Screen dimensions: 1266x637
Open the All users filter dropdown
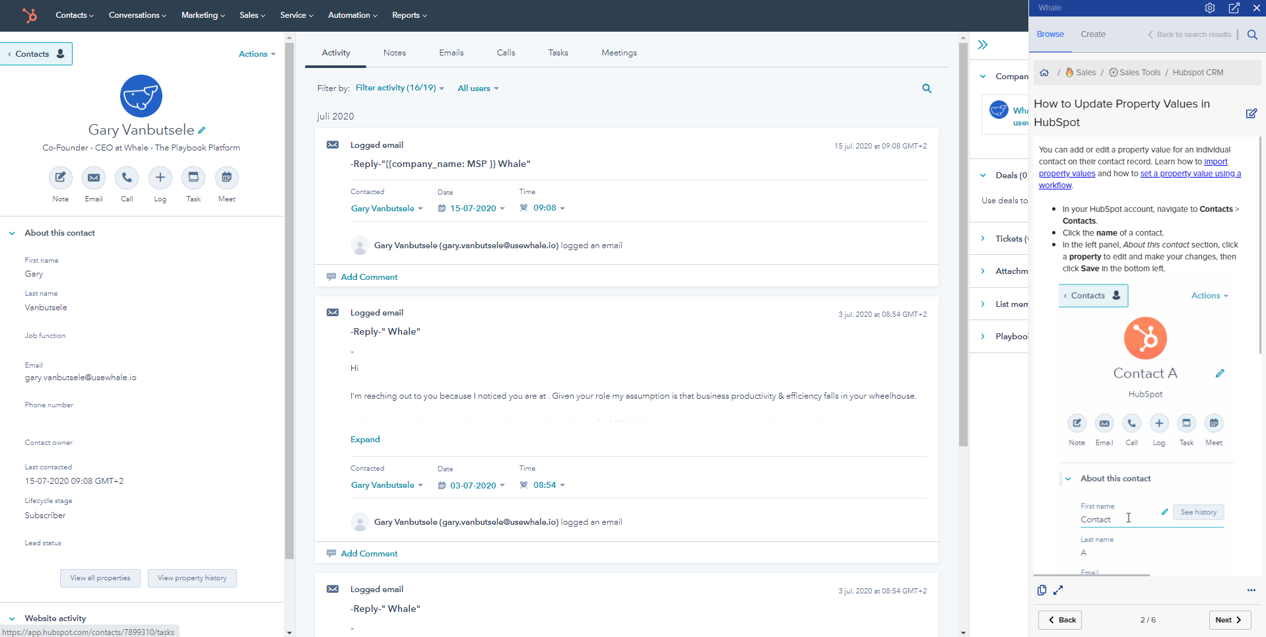[x=478, y=89]
